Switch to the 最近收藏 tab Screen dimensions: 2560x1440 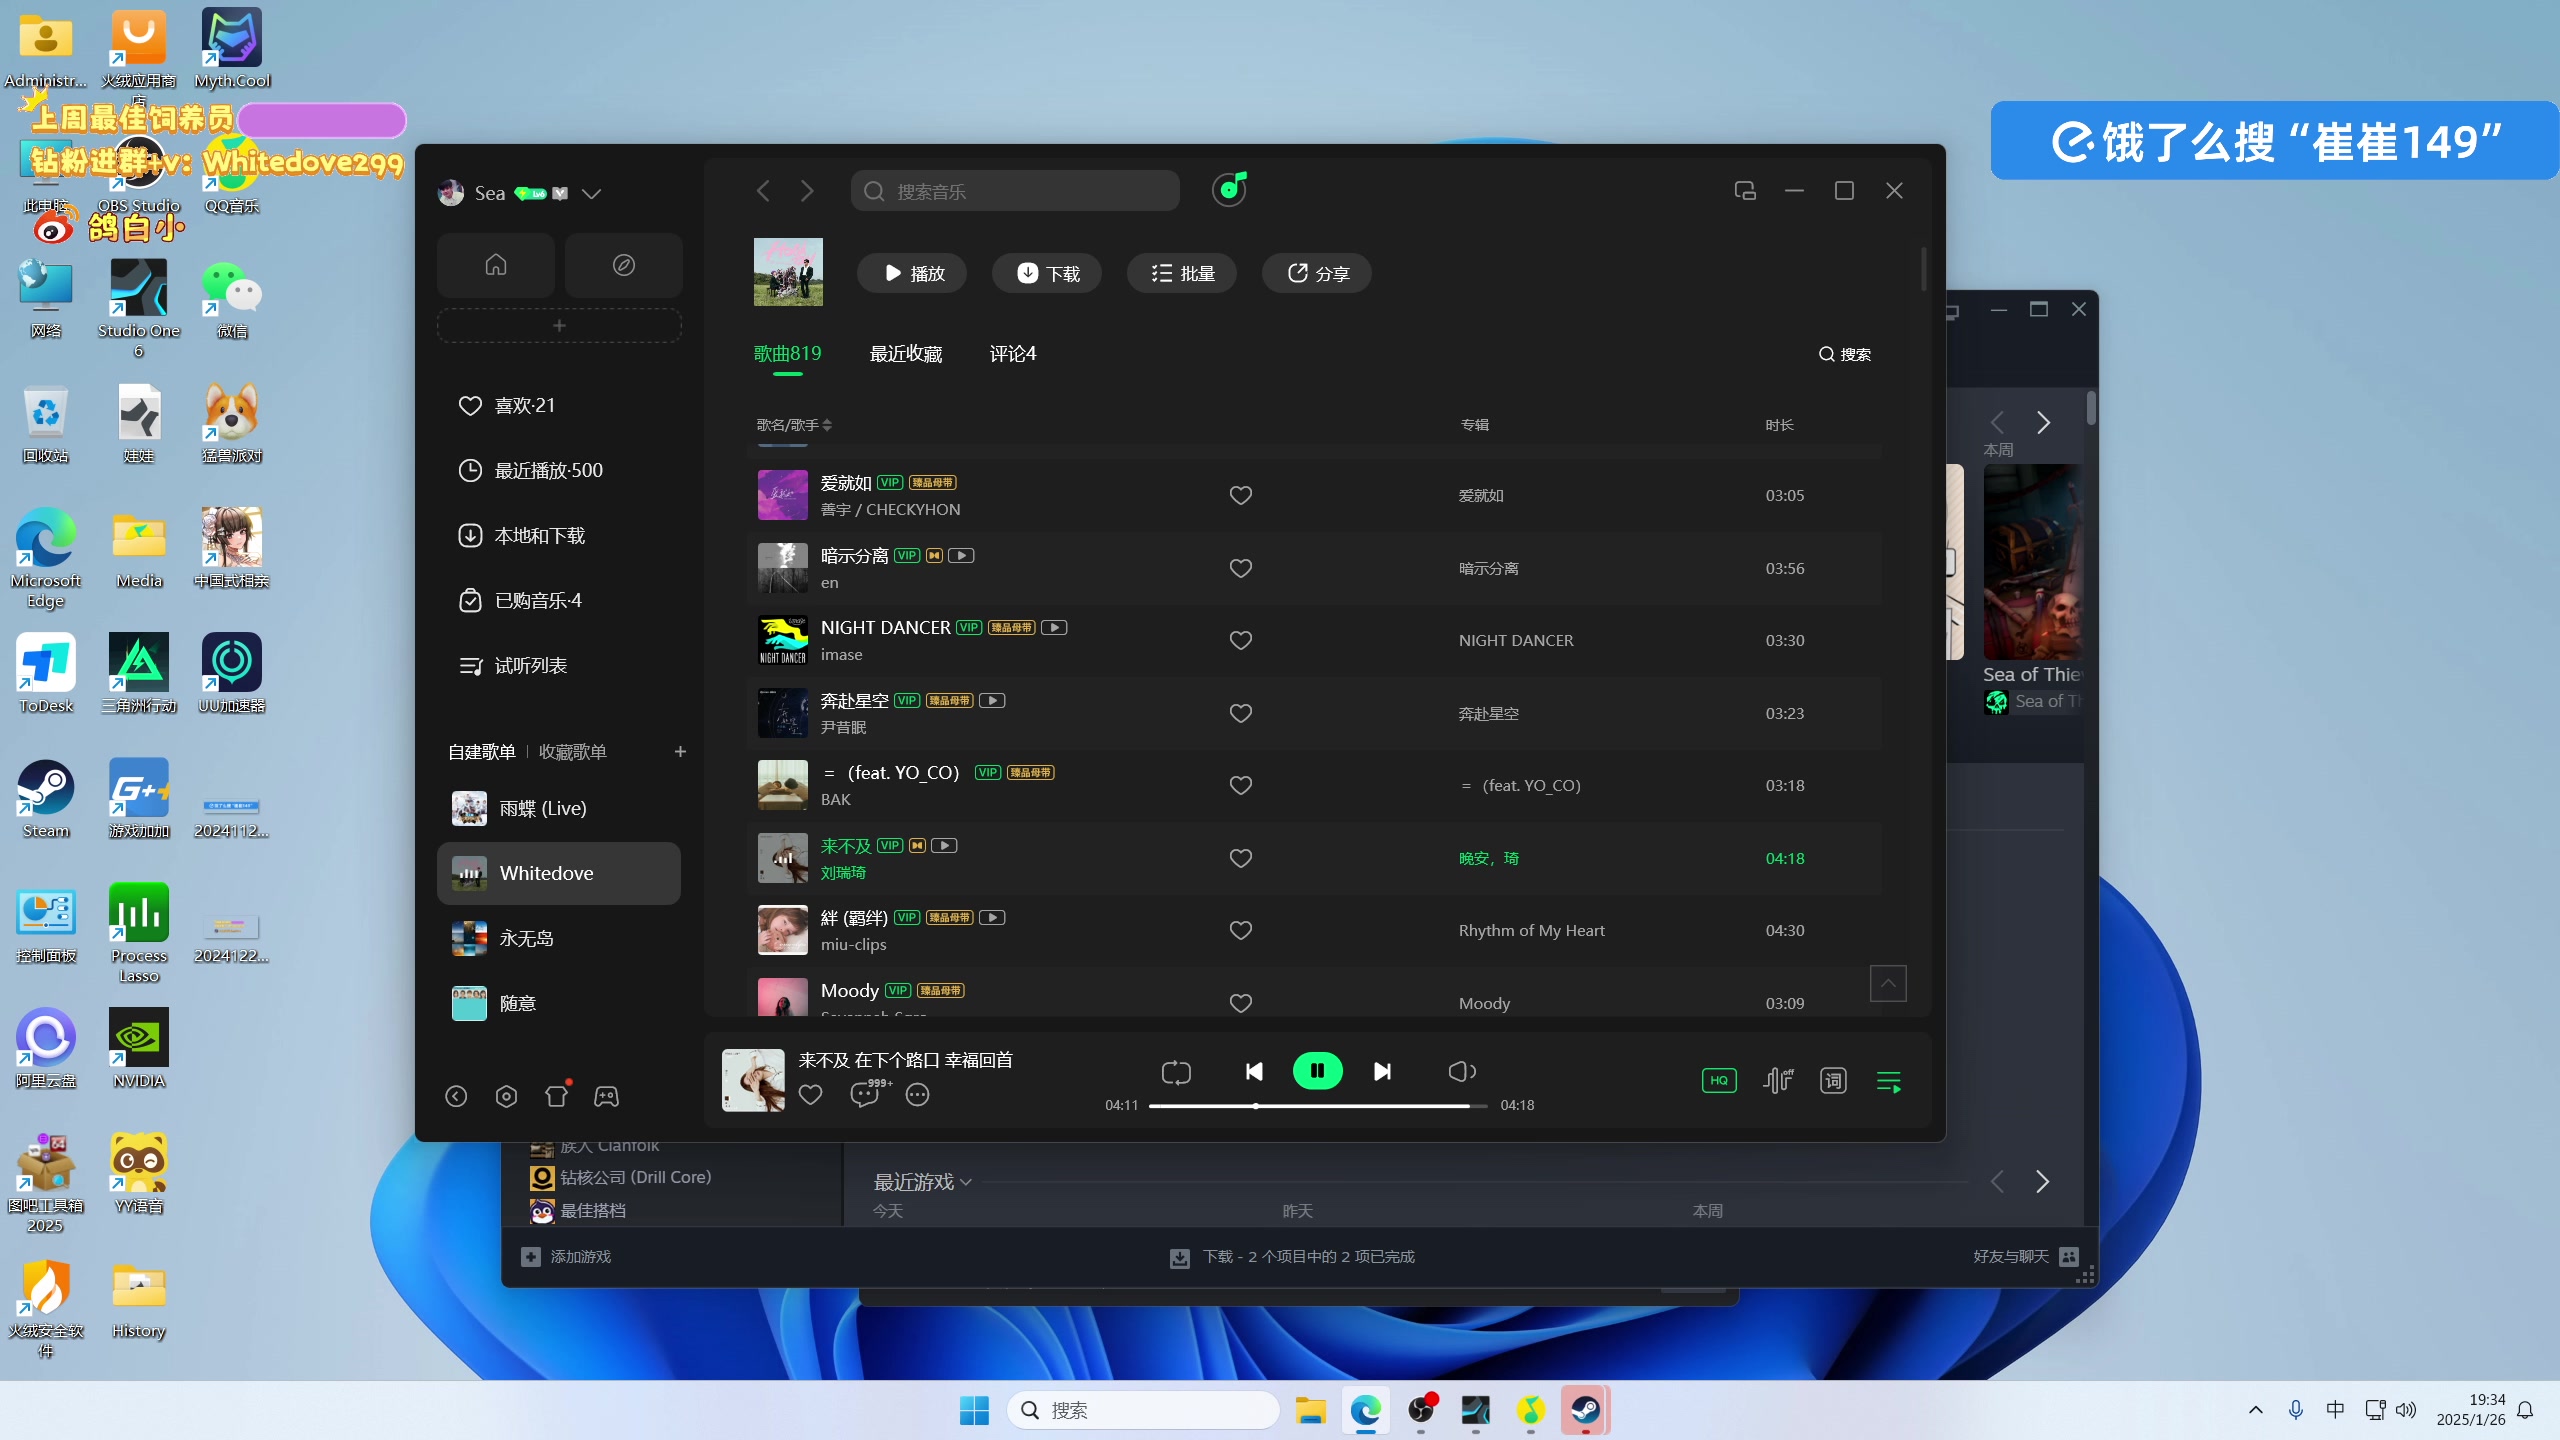pos(906,354)
